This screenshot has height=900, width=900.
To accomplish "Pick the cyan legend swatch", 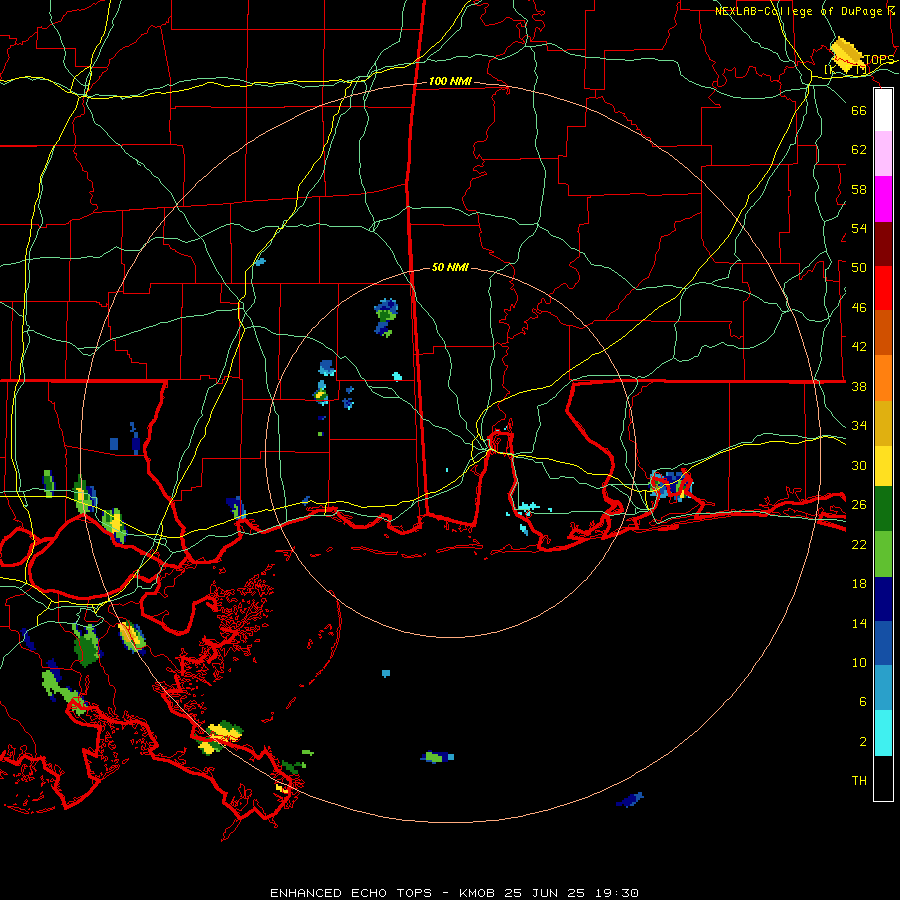I will click(883, 733).
